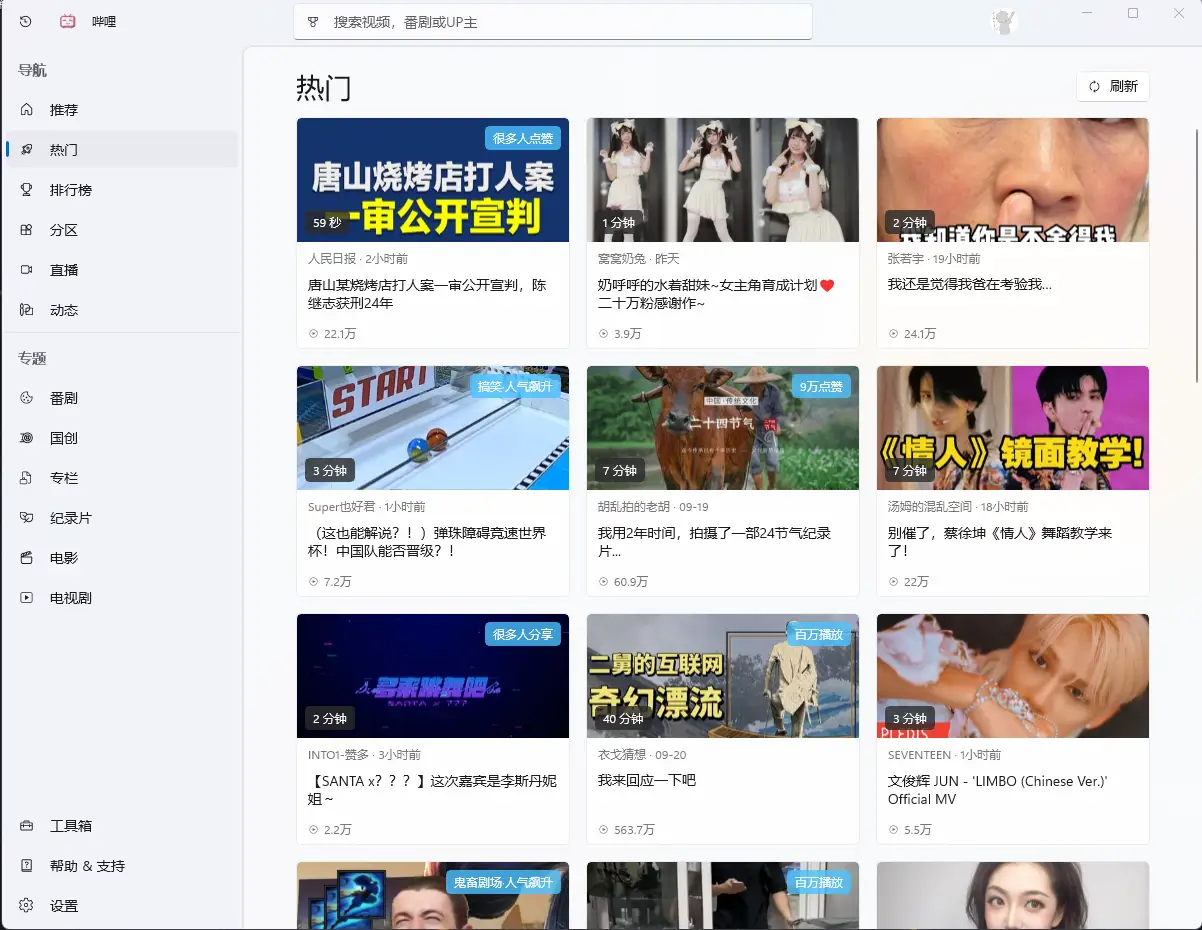Click the 帮助 & 支持 icon
The height and width of the screenshot is (930, 1202).
(x=27, y=866)
